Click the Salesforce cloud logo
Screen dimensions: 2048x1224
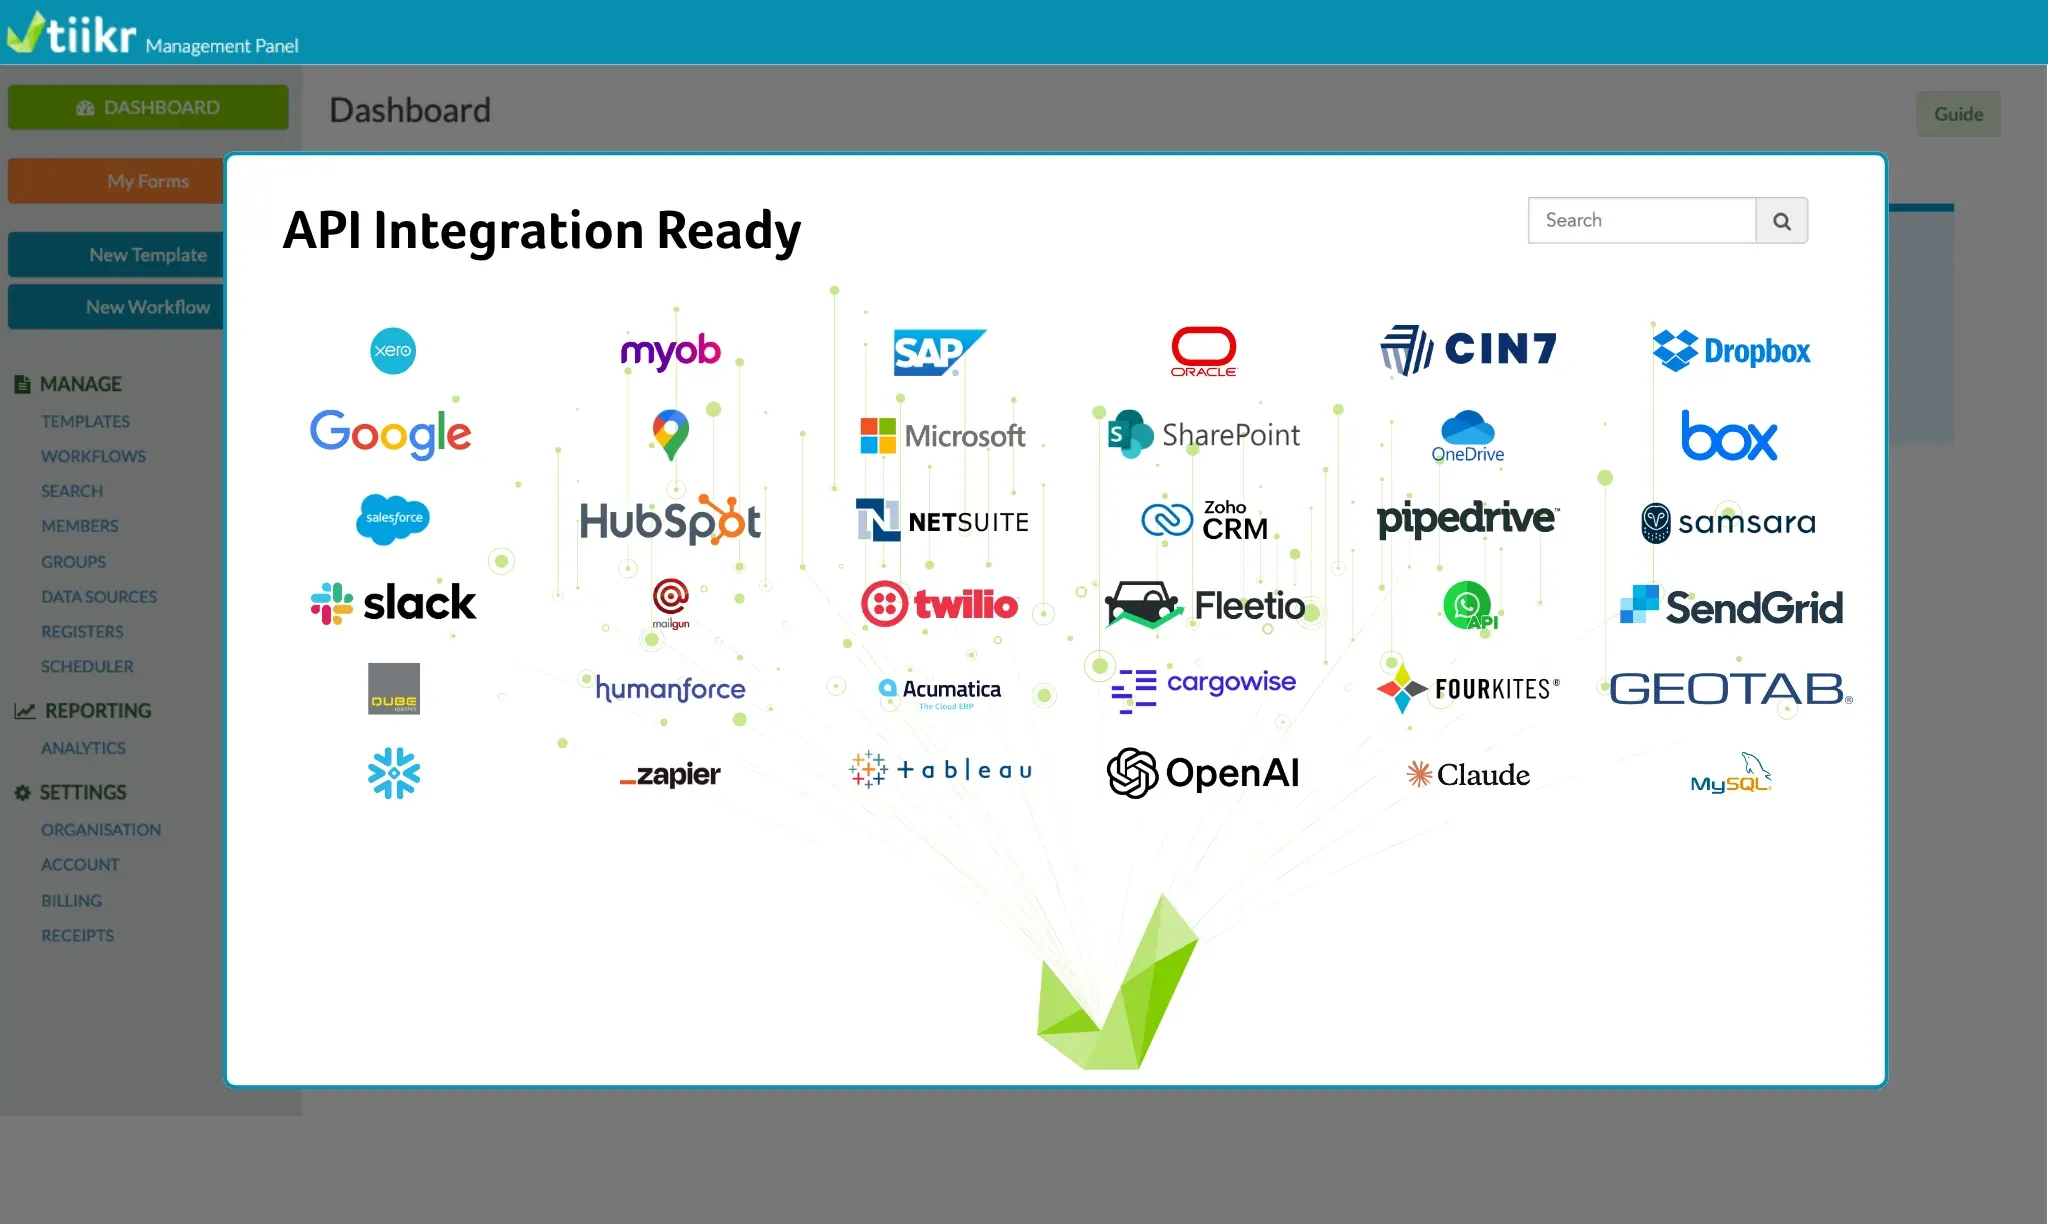(x=393, y=519)
